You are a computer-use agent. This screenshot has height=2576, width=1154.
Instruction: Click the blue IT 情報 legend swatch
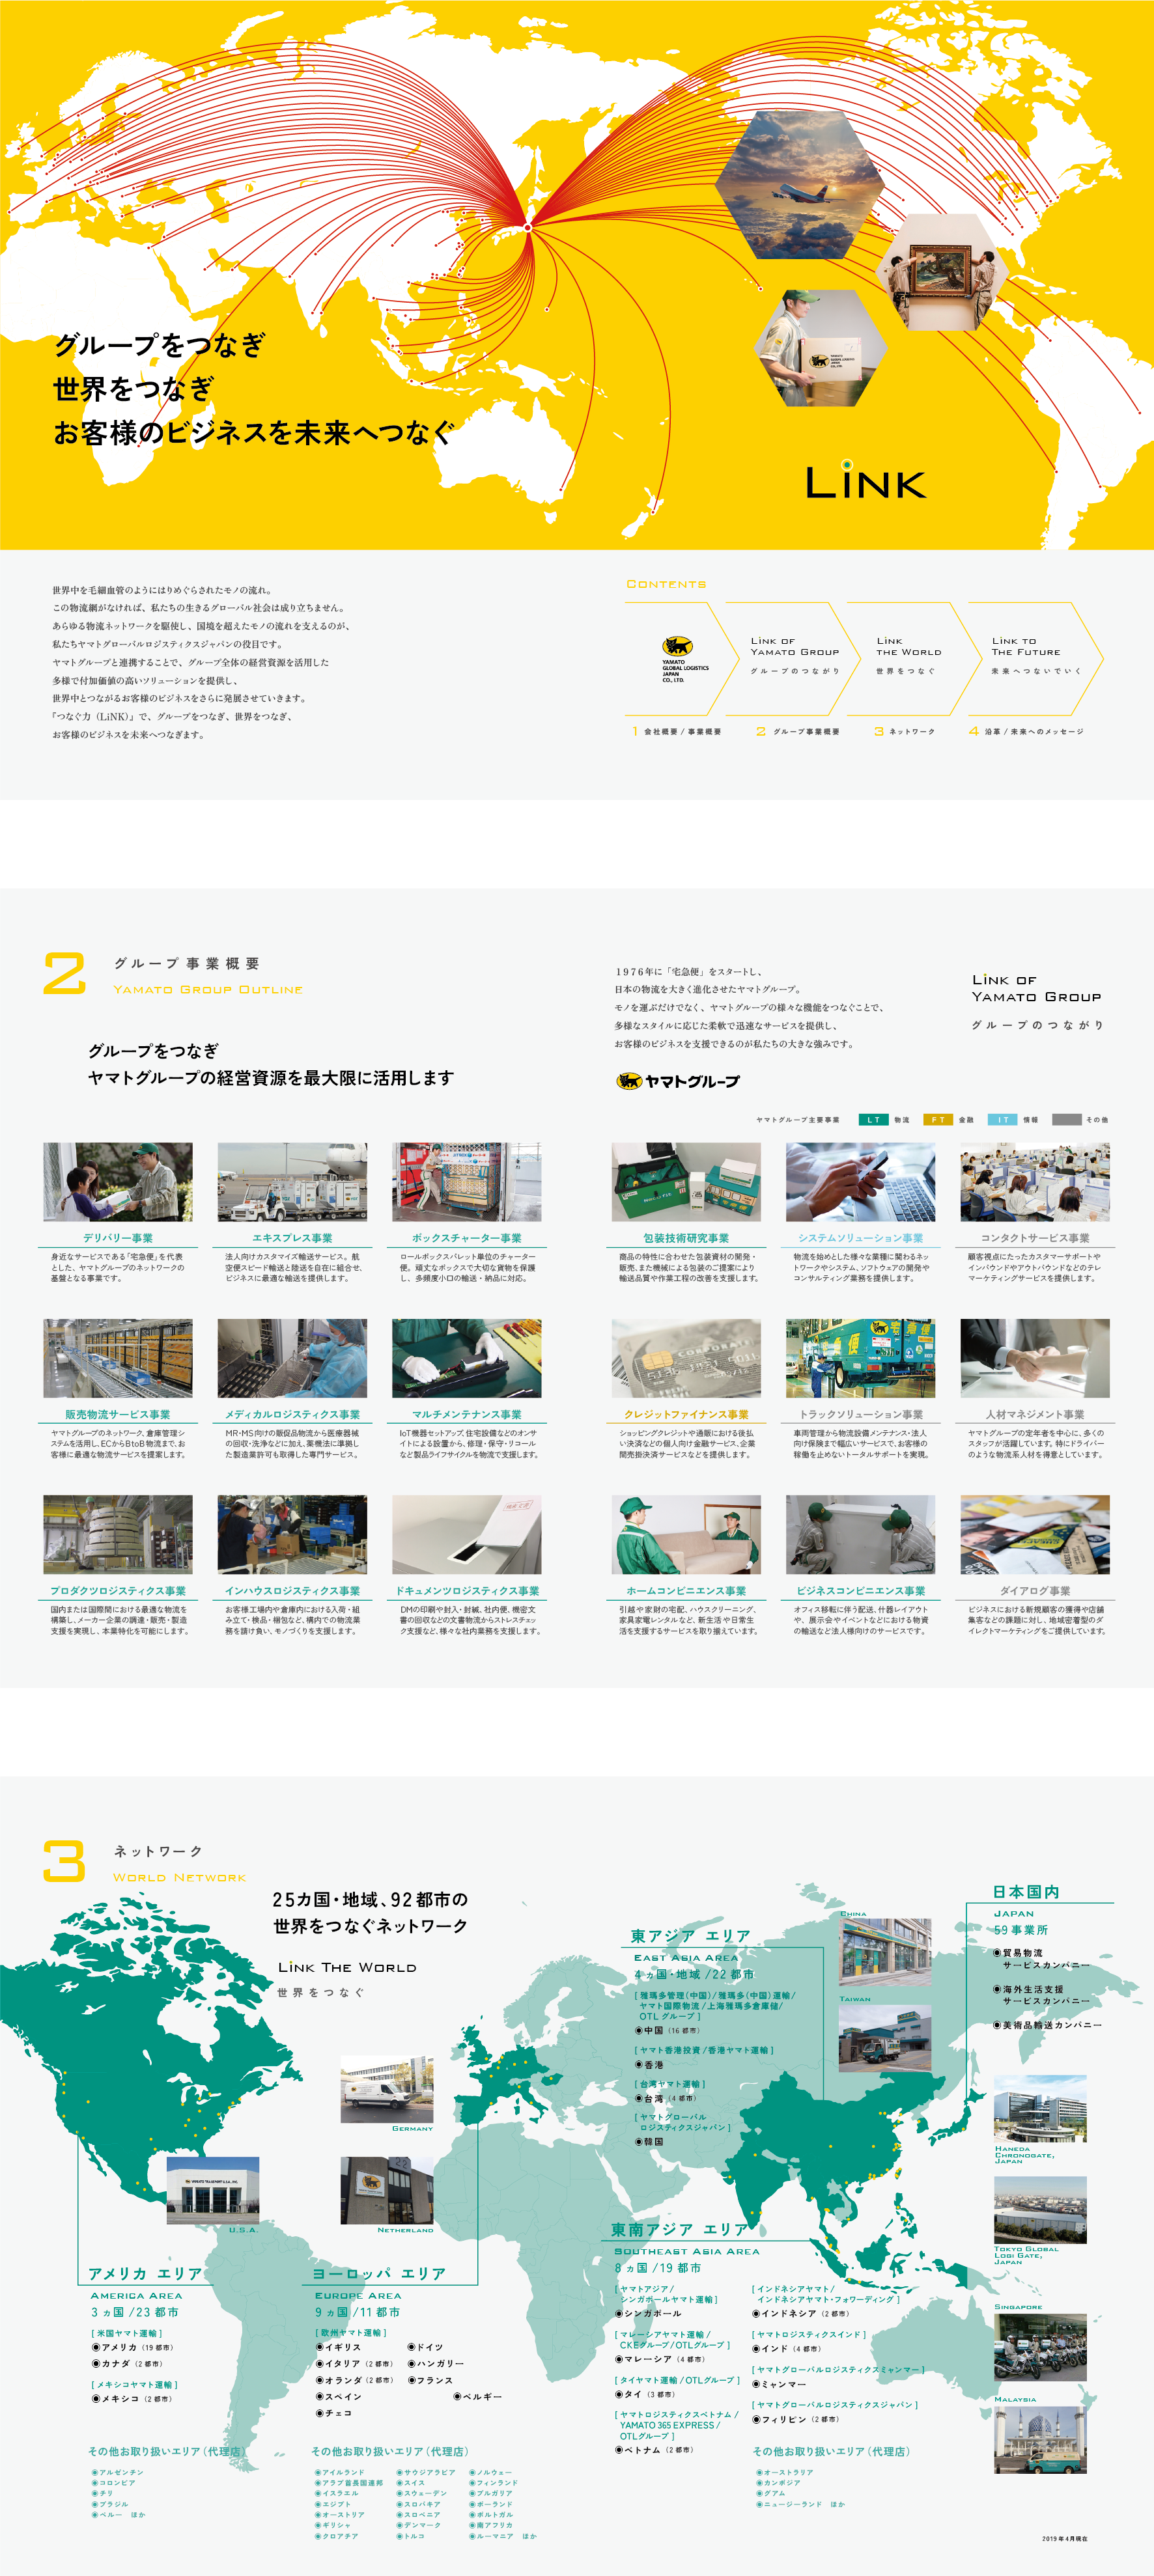tap(1002, 1120)
